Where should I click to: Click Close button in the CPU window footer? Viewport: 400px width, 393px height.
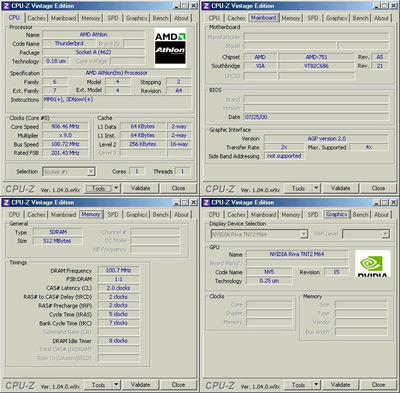tap(178, 188)
